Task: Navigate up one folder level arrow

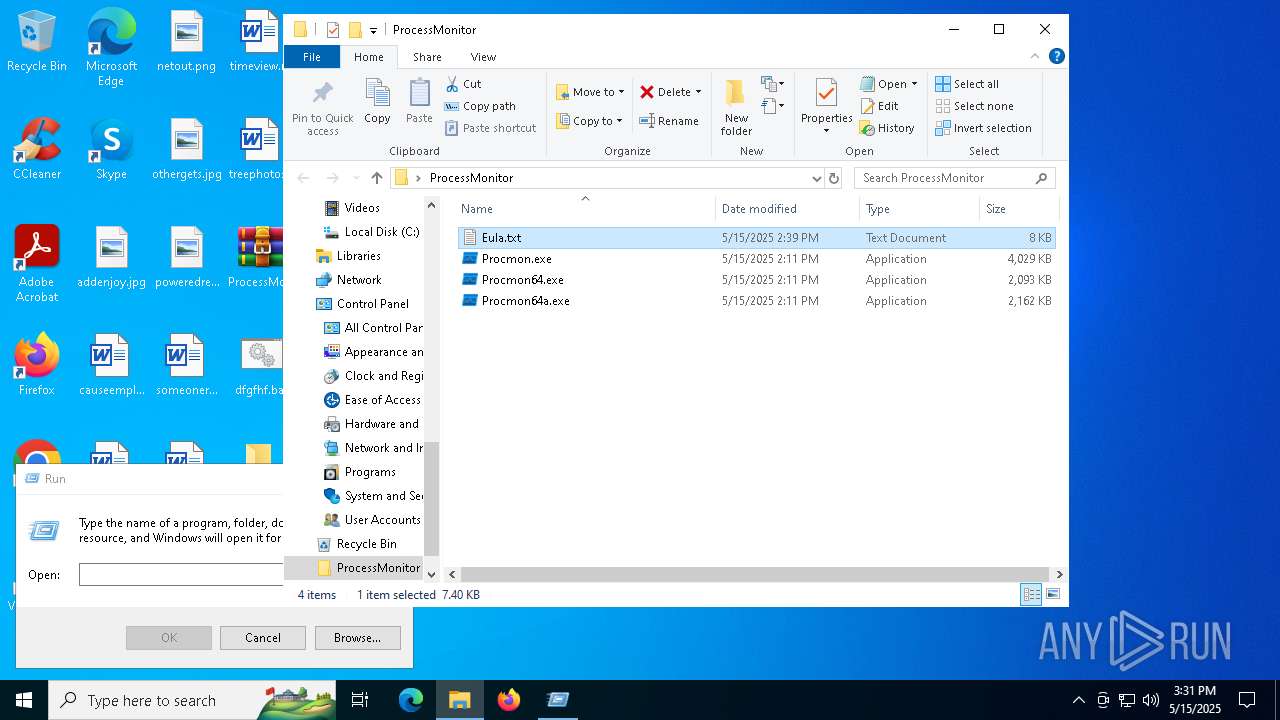Action: pyautogui.click(x=376, y=178)
